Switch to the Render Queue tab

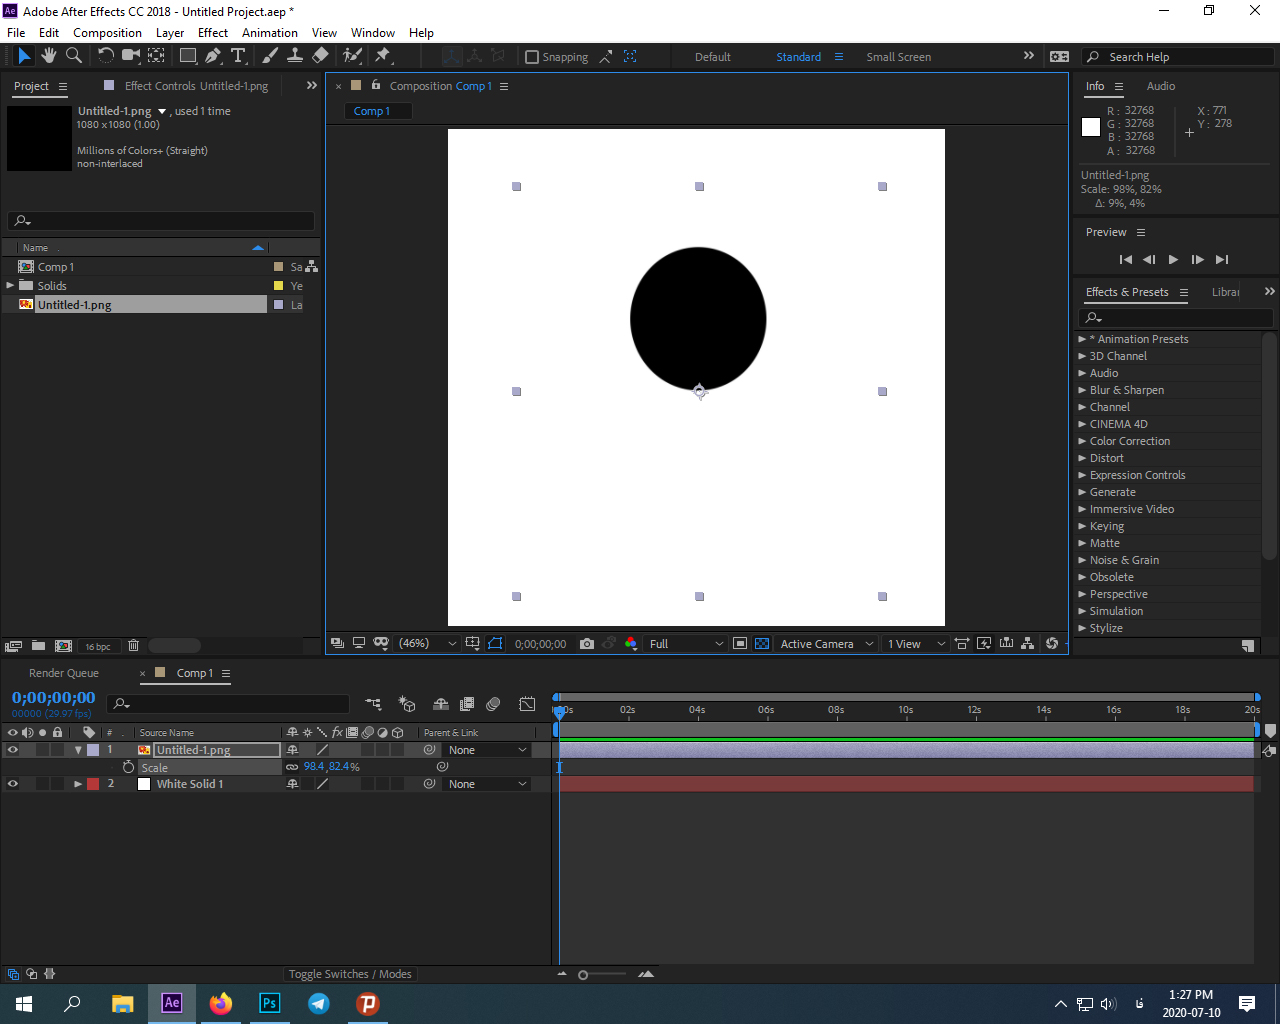point(64,673)
